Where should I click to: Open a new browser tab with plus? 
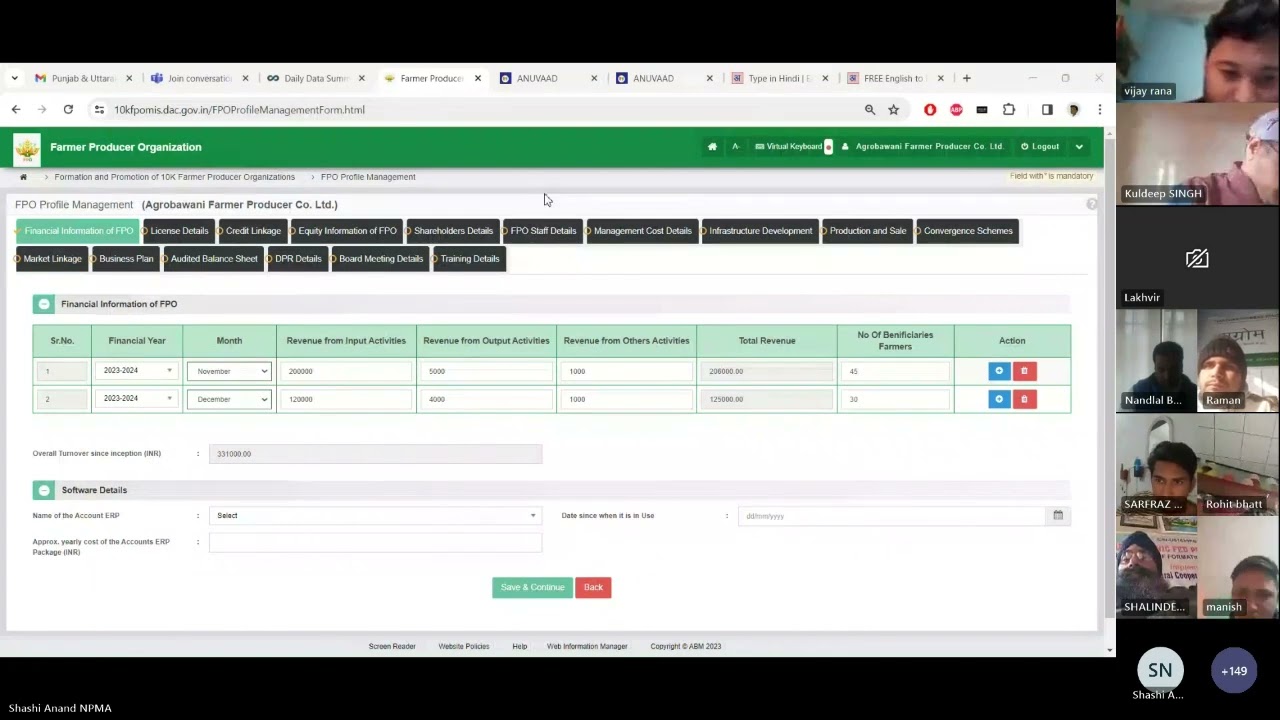[966, 78]
